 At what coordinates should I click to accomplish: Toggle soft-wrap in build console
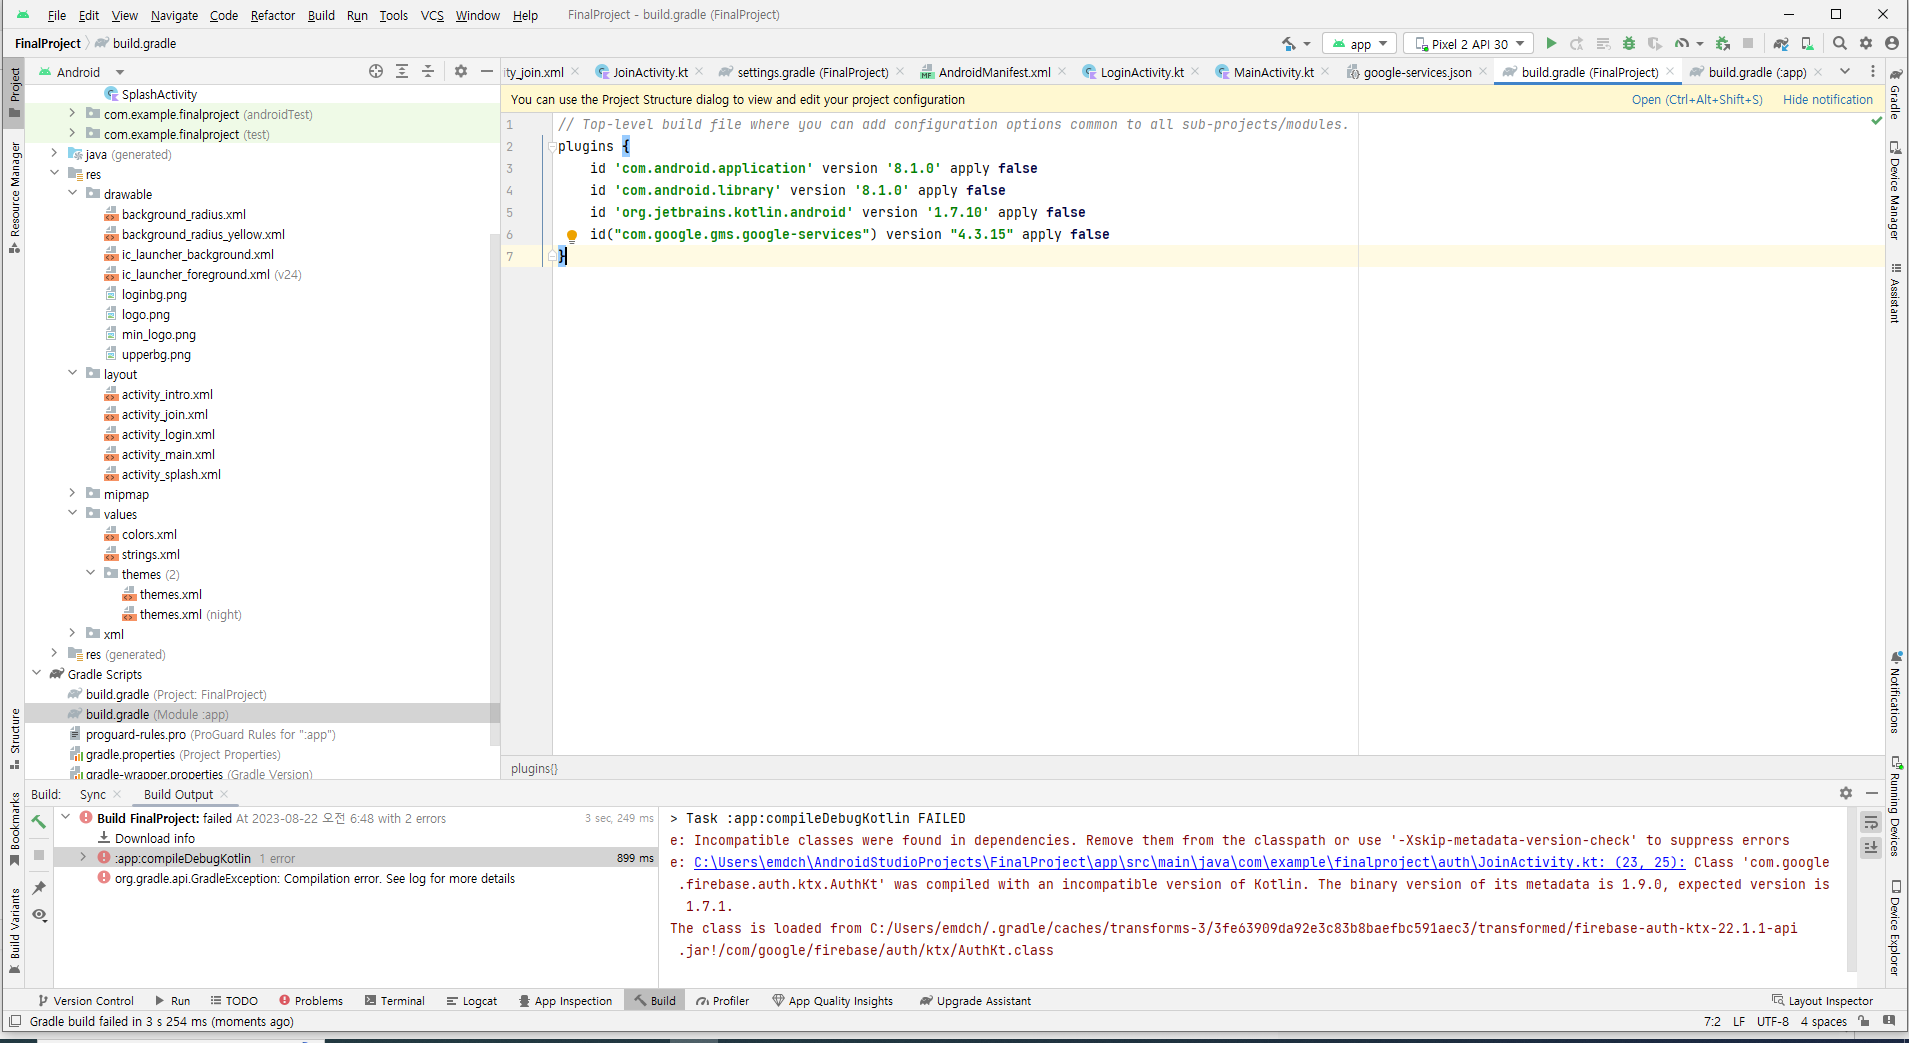[1871, 822]
